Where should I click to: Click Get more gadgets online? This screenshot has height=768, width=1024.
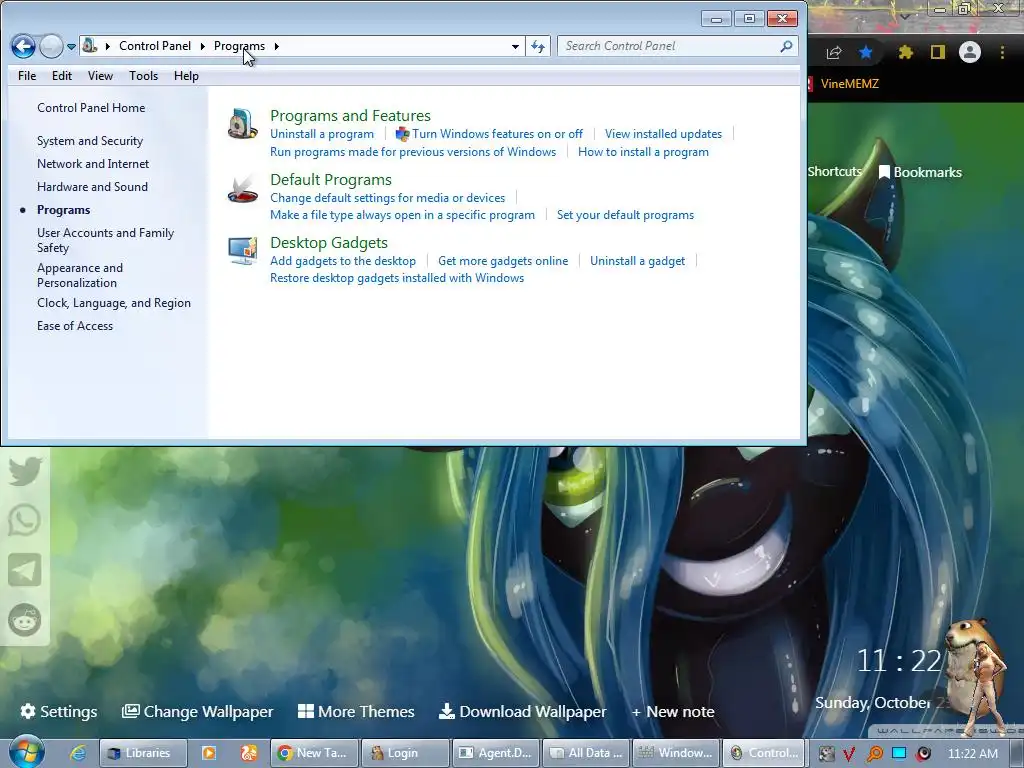pos(503,261)
